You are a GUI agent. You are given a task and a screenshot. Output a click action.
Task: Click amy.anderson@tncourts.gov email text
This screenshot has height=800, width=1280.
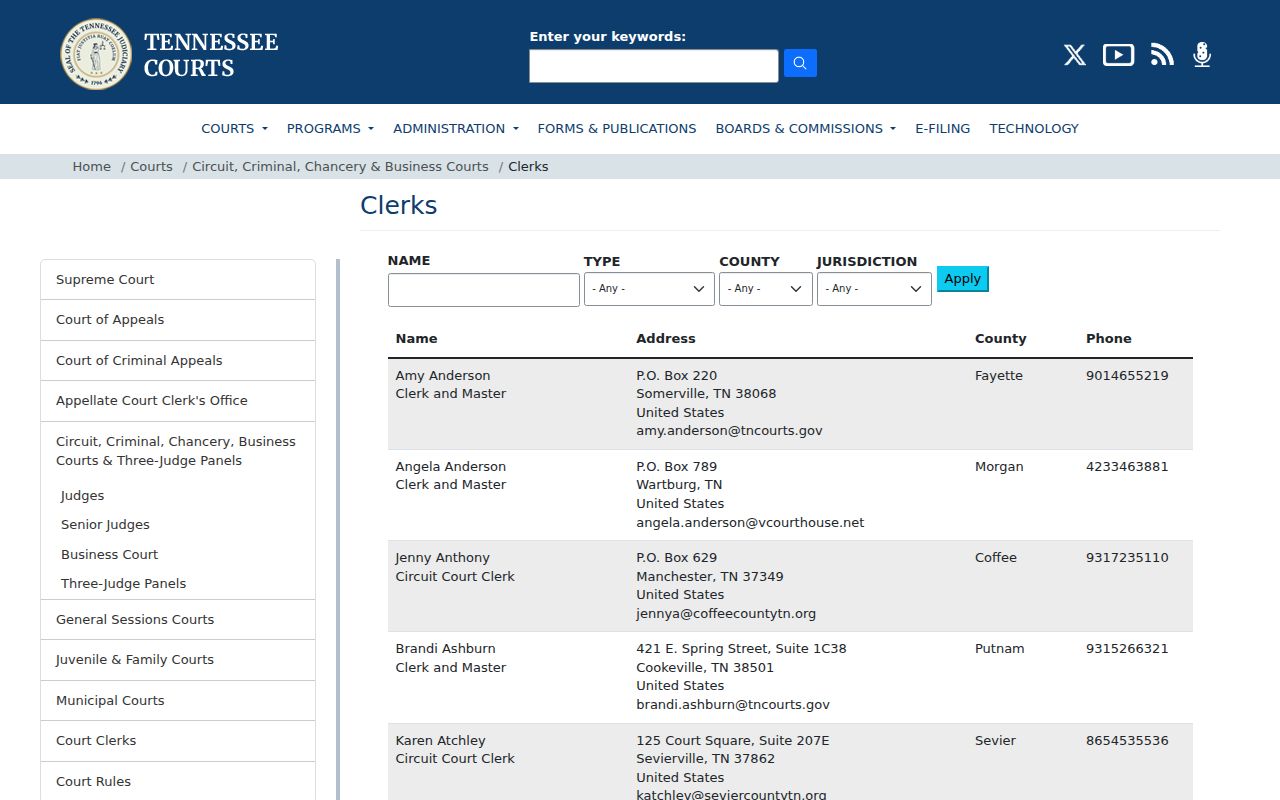coord(729,431)
